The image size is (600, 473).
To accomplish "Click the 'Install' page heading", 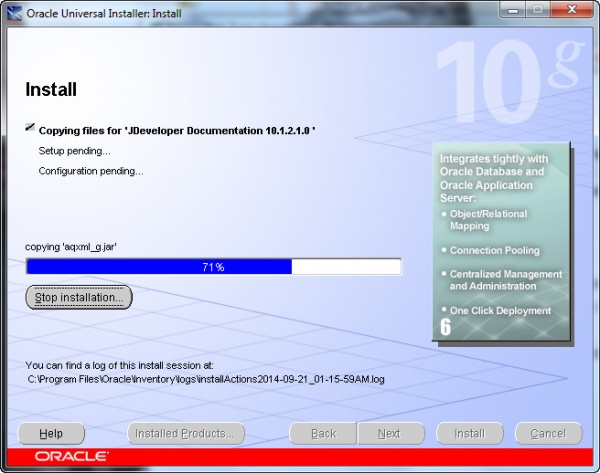I will click(51, 90).
